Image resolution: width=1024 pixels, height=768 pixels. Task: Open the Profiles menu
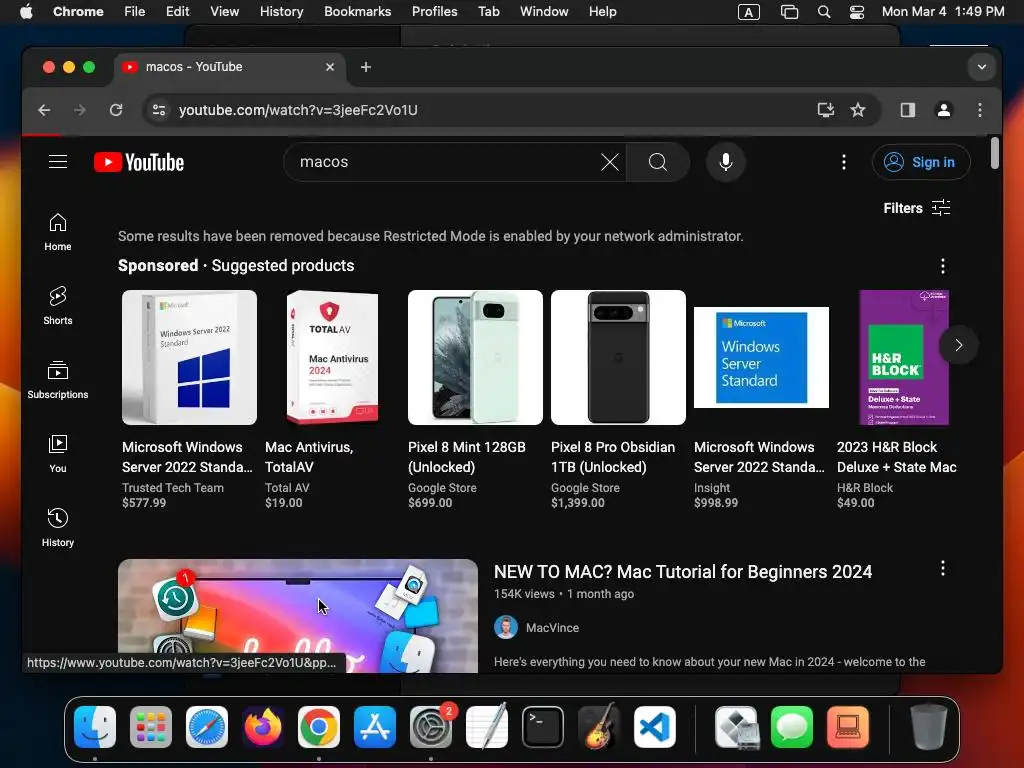[x=434, y=12]
